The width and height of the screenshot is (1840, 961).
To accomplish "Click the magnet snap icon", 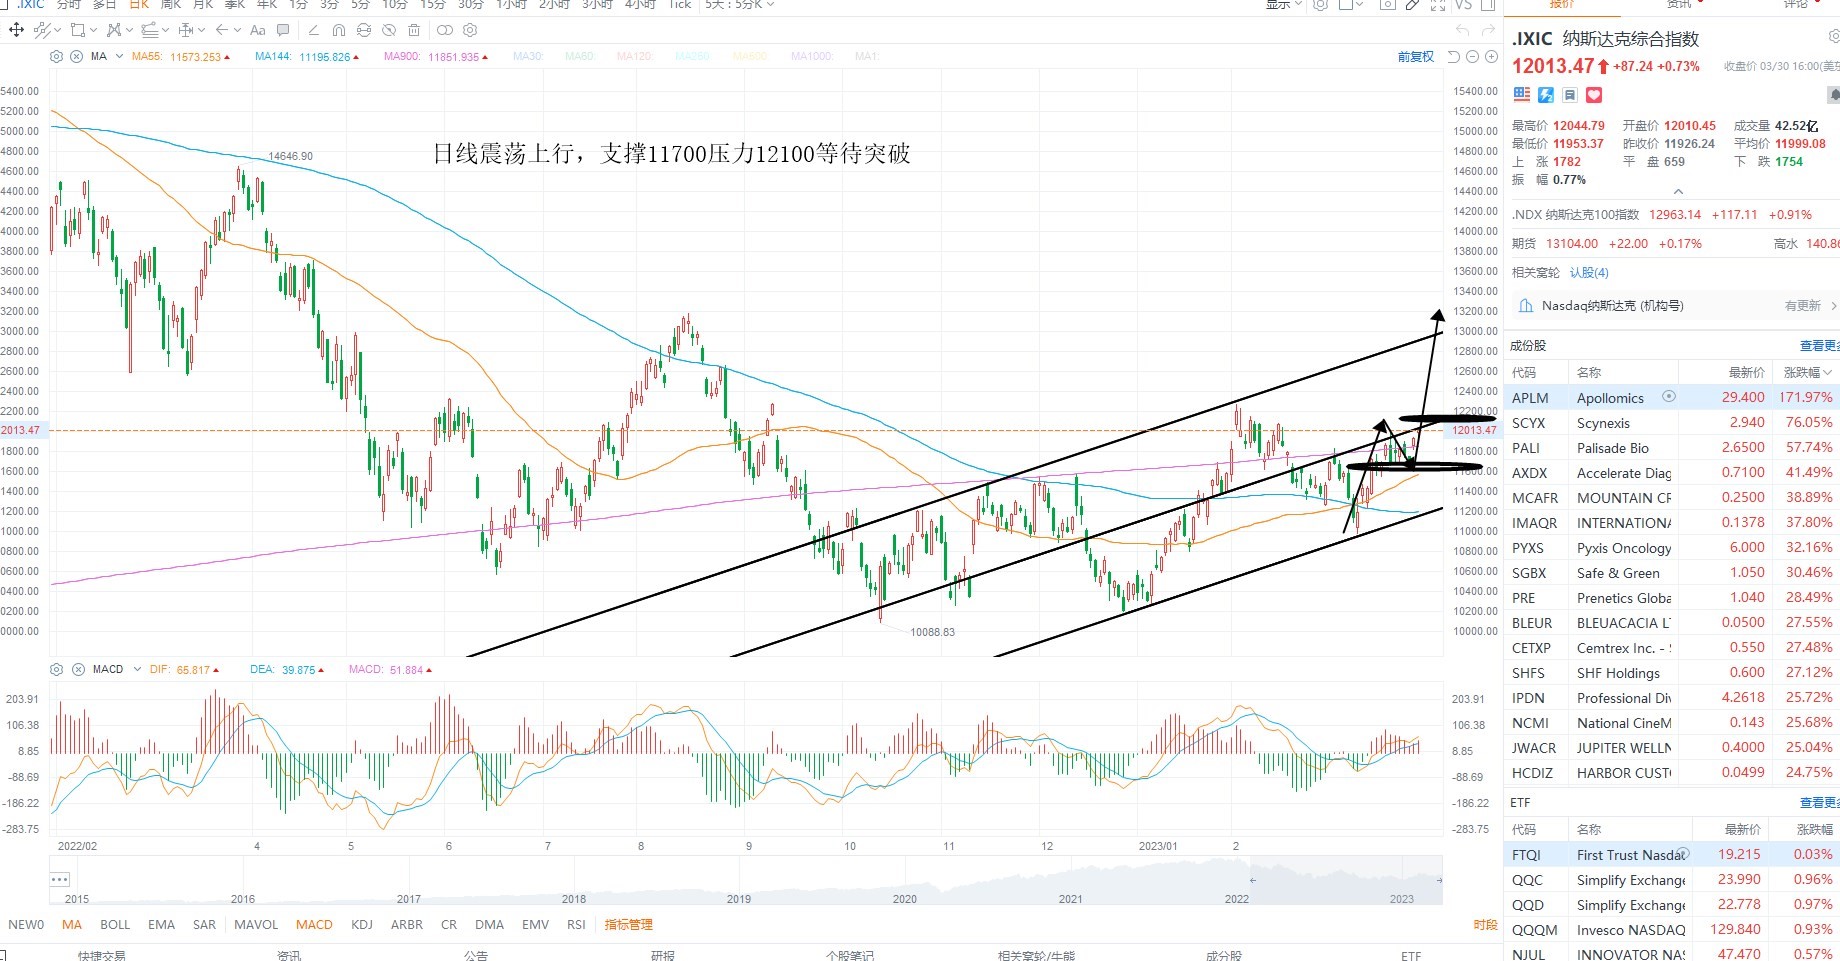I will click(x=339, y=30).
